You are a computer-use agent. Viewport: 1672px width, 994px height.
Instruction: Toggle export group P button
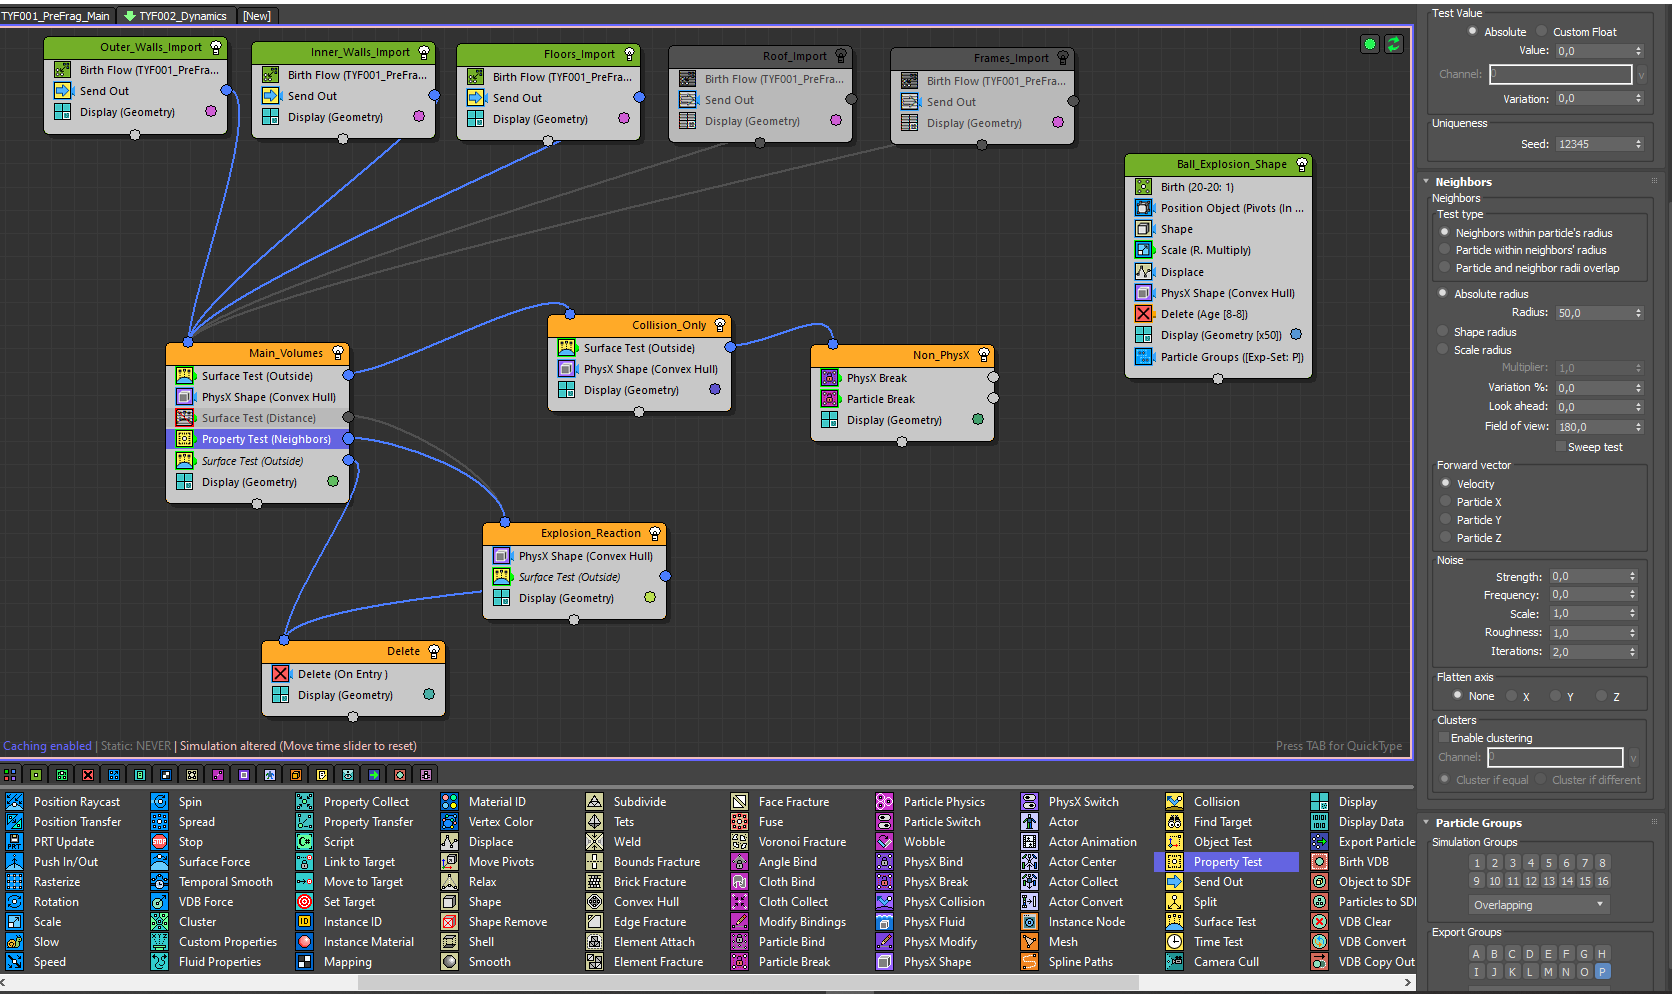click(x=1602, y=971)
